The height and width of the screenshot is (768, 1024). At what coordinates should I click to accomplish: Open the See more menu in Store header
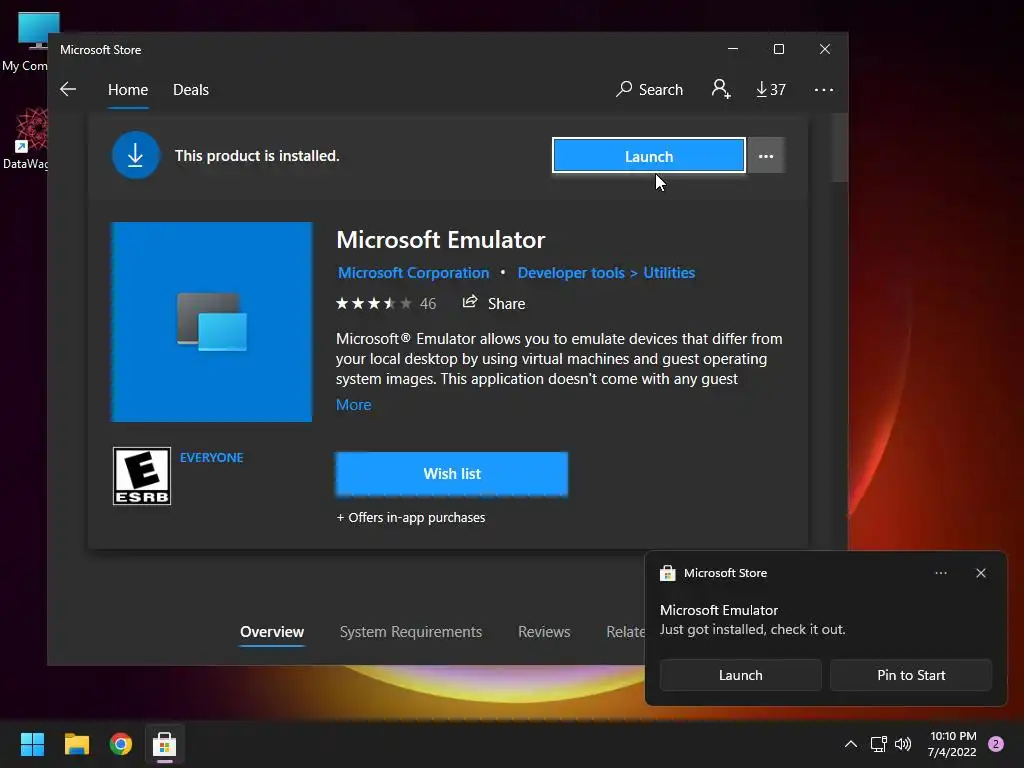(824, 89)
